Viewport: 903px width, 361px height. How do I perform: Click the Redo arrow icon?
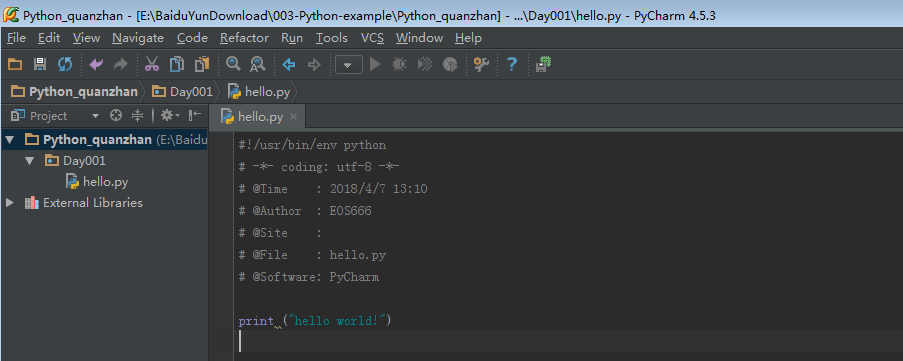[120, 64]
